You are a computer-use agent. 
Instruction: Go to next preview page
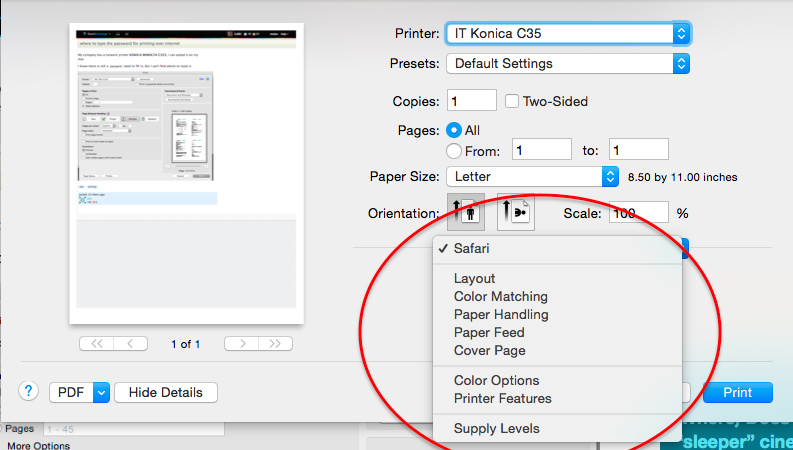tap(241, 344)
